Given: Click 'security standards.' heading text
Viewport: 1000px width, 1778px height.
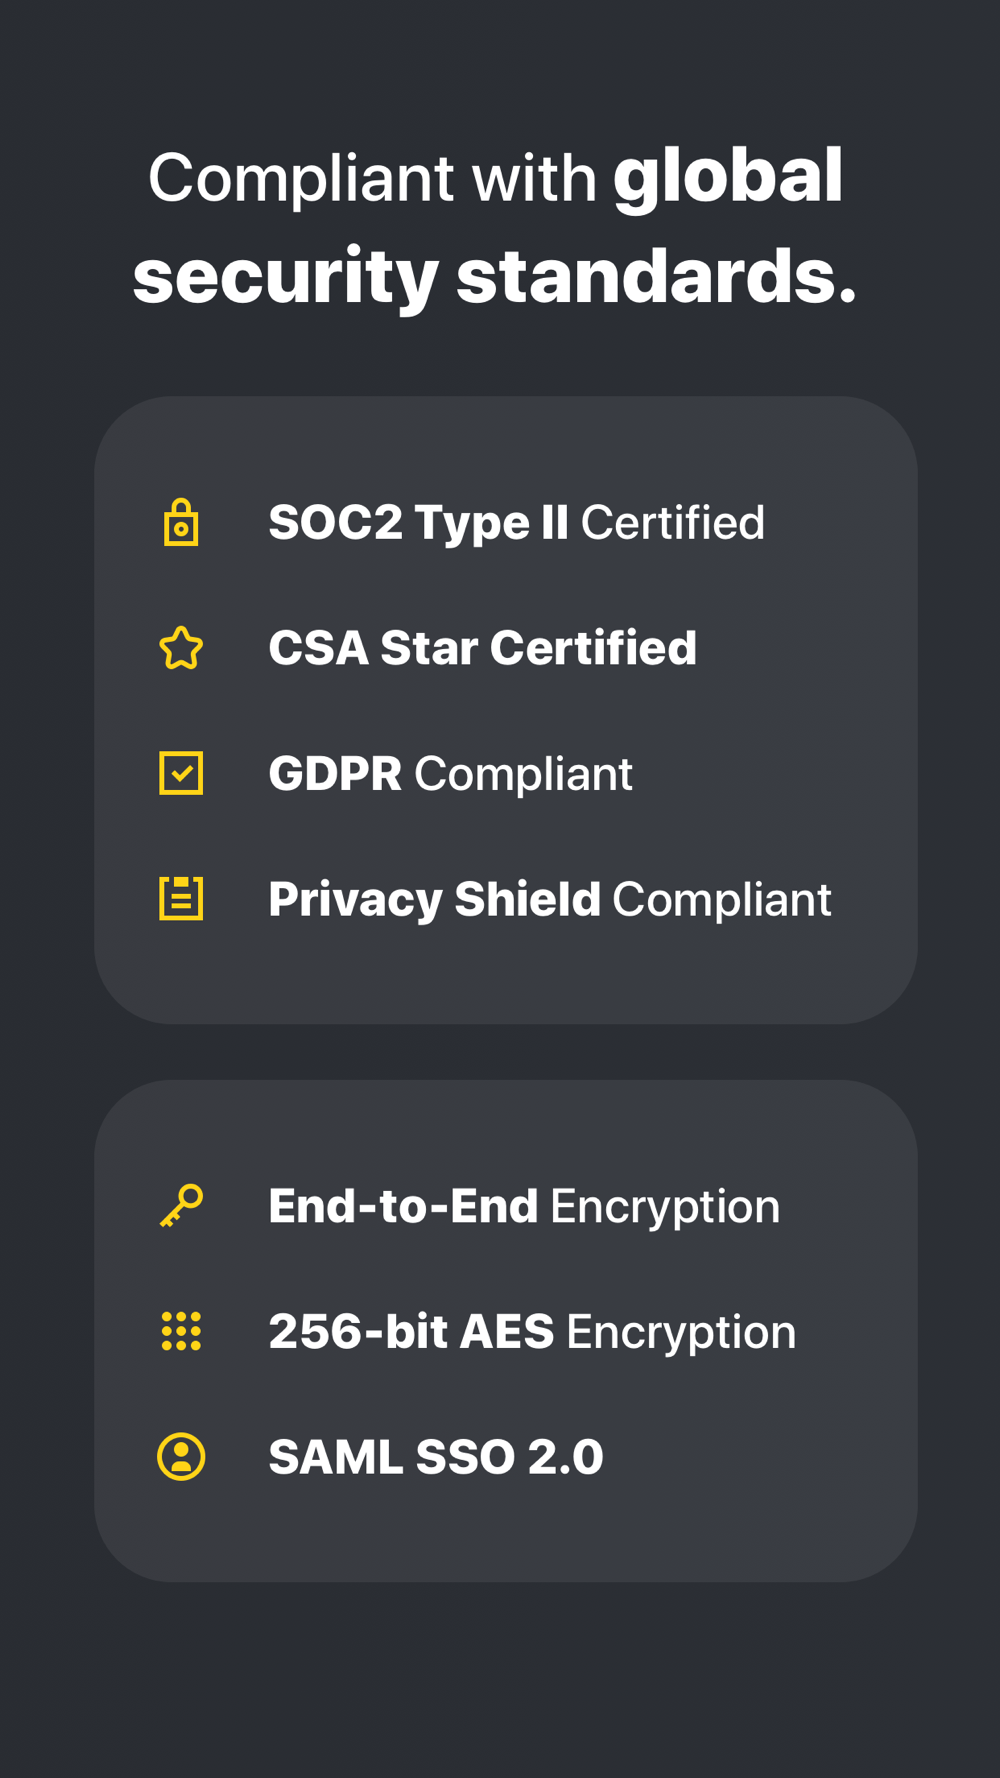Looking at the screenshot, I should 495,277.
